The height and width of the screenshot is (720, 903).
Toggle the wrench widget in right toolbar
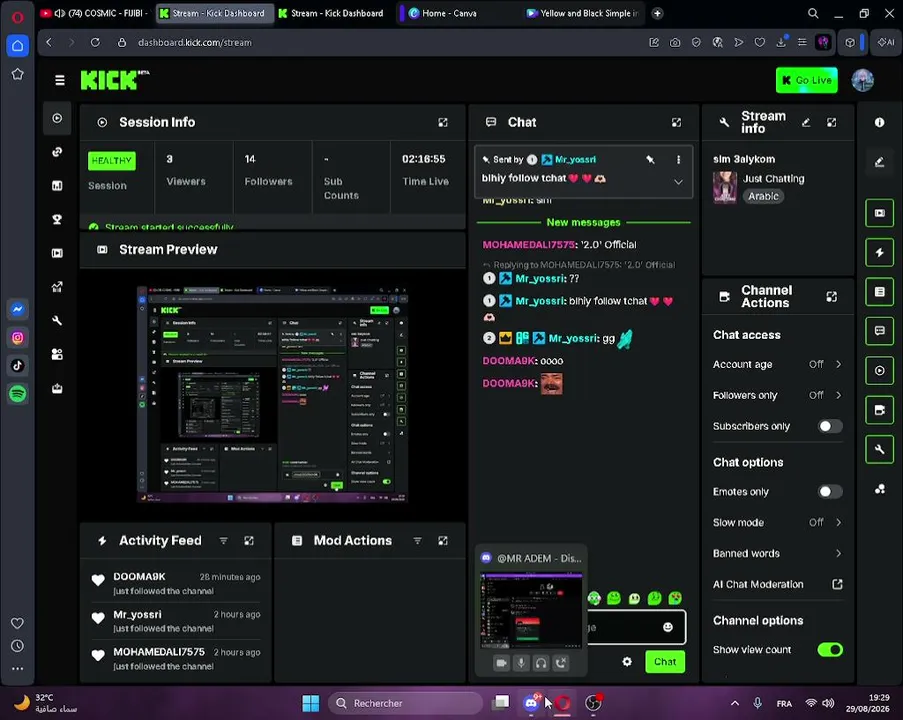[x=879, y=449]
